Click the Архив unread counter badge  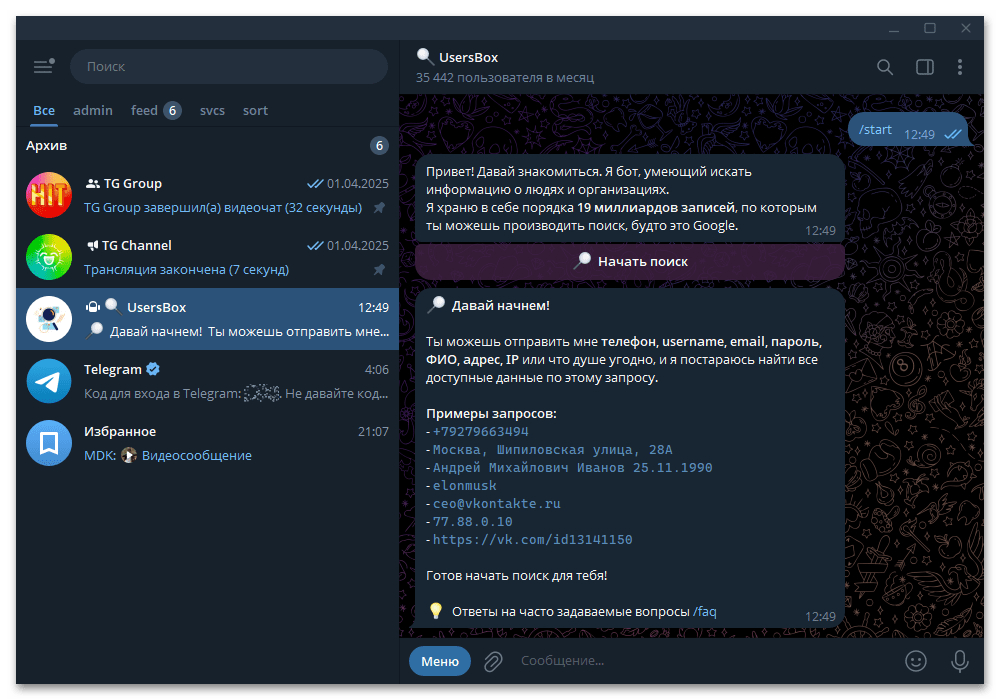[x=379, y=145]
